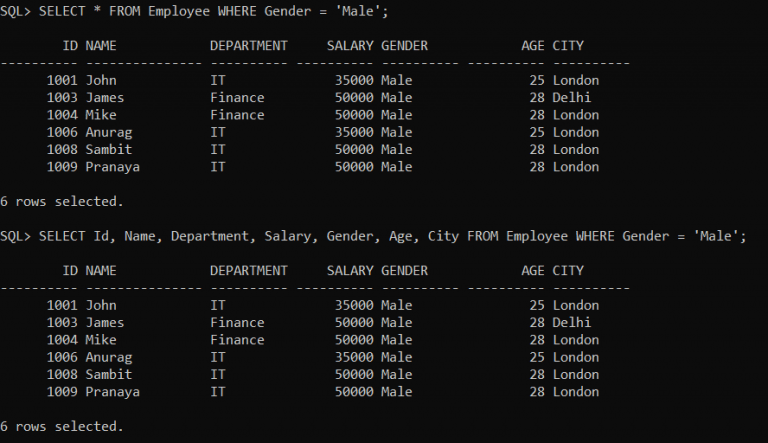
Task: Click the first SQL> prompt line
Action: coord(194,11)
